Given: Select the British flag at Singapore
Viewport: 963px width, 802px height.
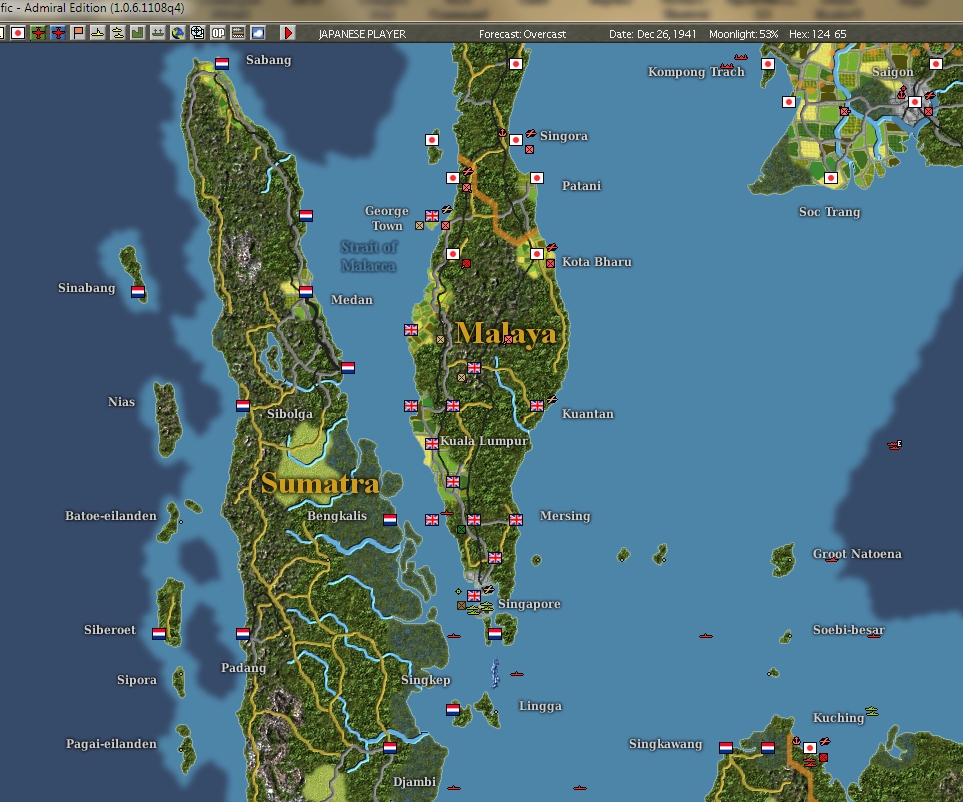Looking at the screenshot, I should tap(474, 596).
